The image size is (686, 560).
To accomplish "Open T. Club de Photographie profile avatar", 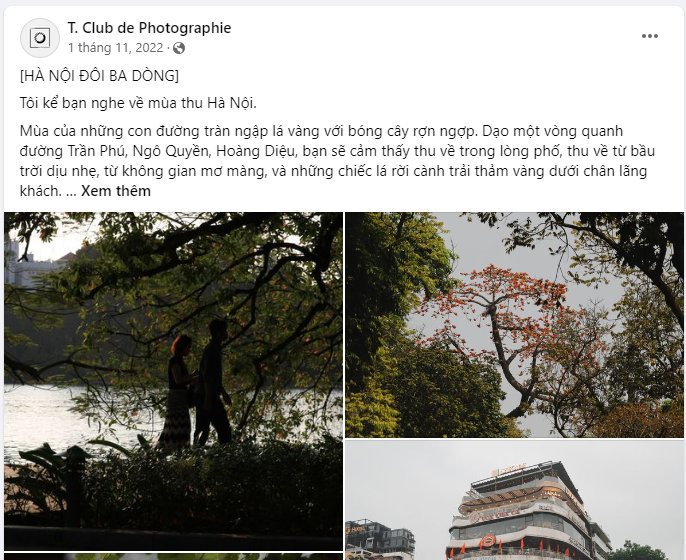I will click(40, 38).
